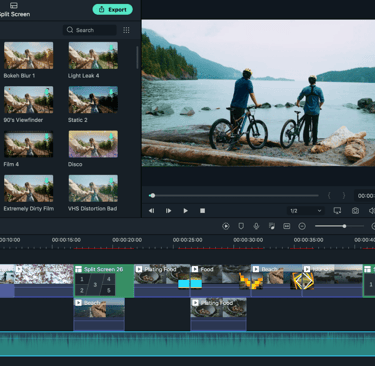Click the preview playback progress handle

tap(152, 196)
